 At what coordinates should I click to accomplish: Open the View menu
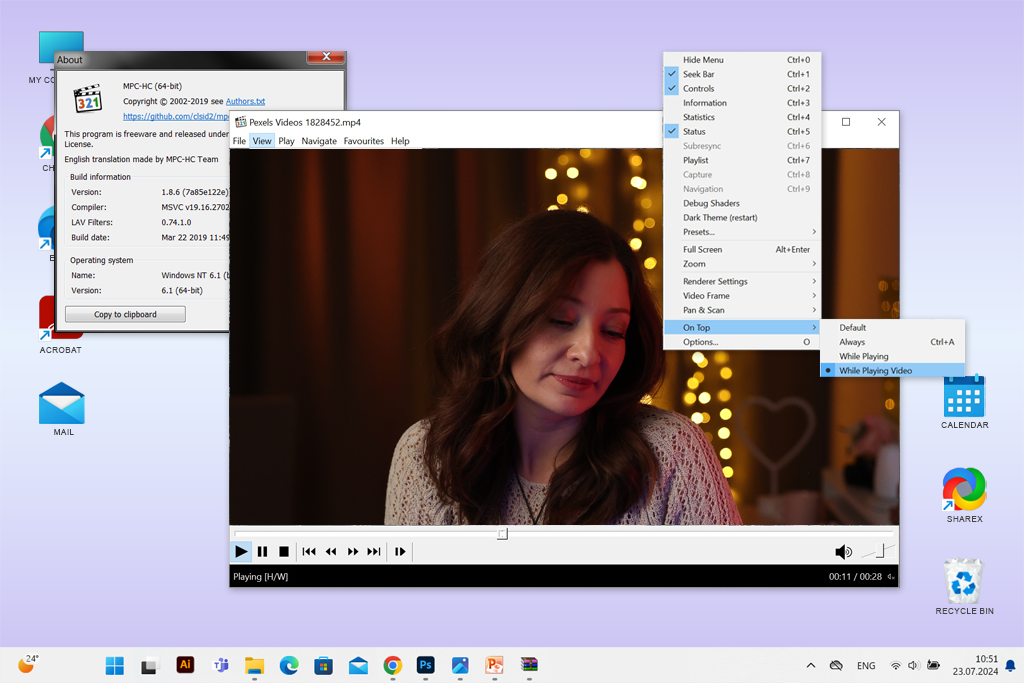click(262, 140)
